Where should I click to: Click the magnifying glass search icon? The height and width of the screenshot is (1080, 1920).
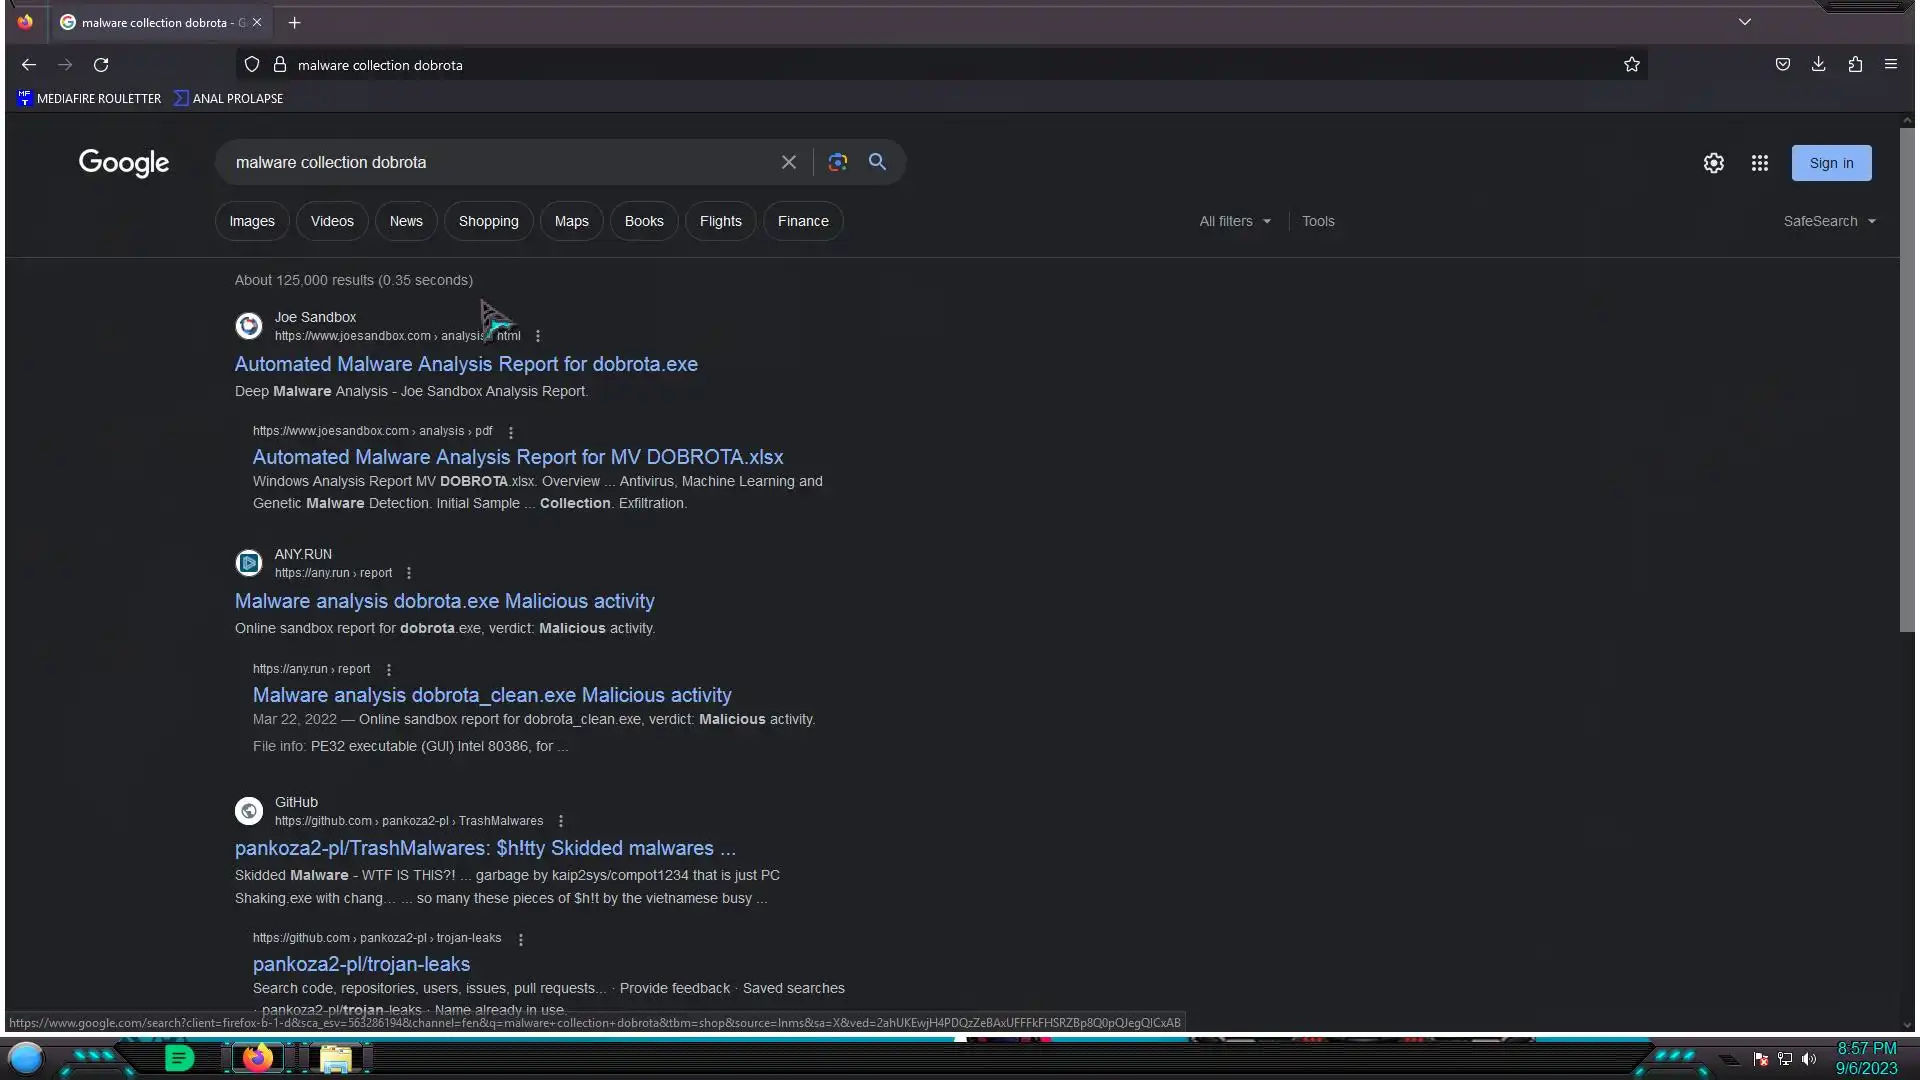coord(877,162)
